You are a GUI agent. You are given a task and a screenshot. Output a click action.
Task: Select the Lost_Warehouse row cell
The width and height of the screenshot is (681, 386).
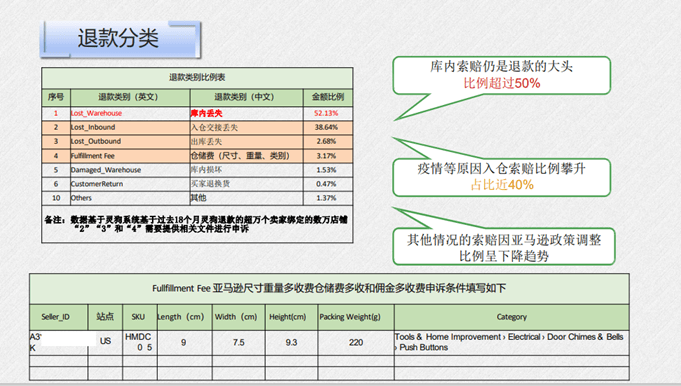(130, 113)
